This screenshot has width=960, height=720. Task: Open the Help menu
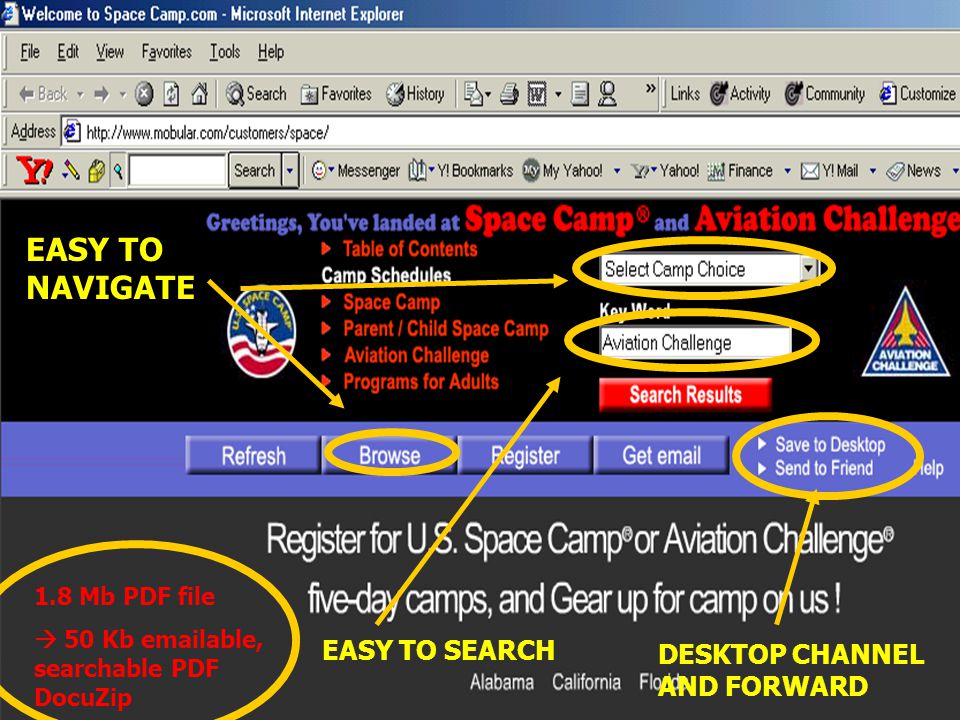[x=271, y=52]
